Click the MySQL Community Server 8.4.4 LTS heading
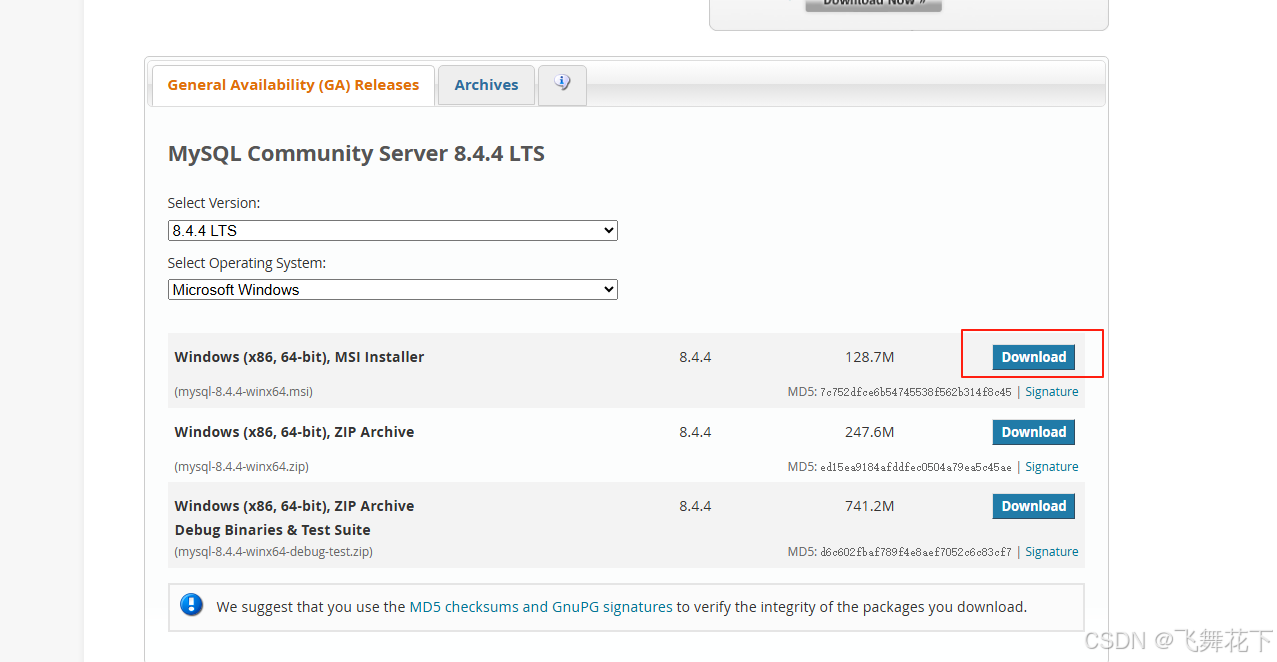 (356, 154)
